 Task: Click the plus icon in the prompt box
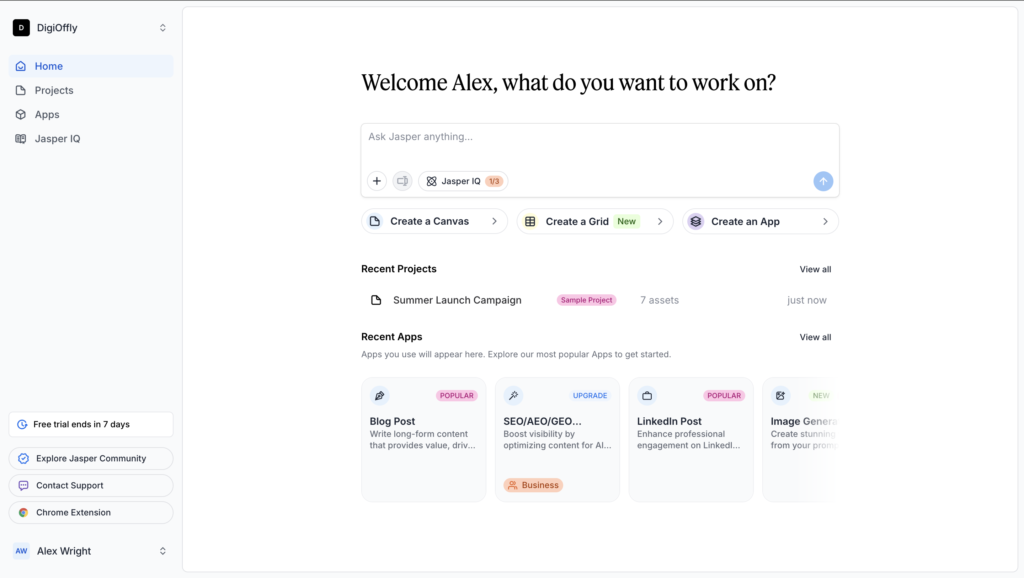click(x=377, y=181)
